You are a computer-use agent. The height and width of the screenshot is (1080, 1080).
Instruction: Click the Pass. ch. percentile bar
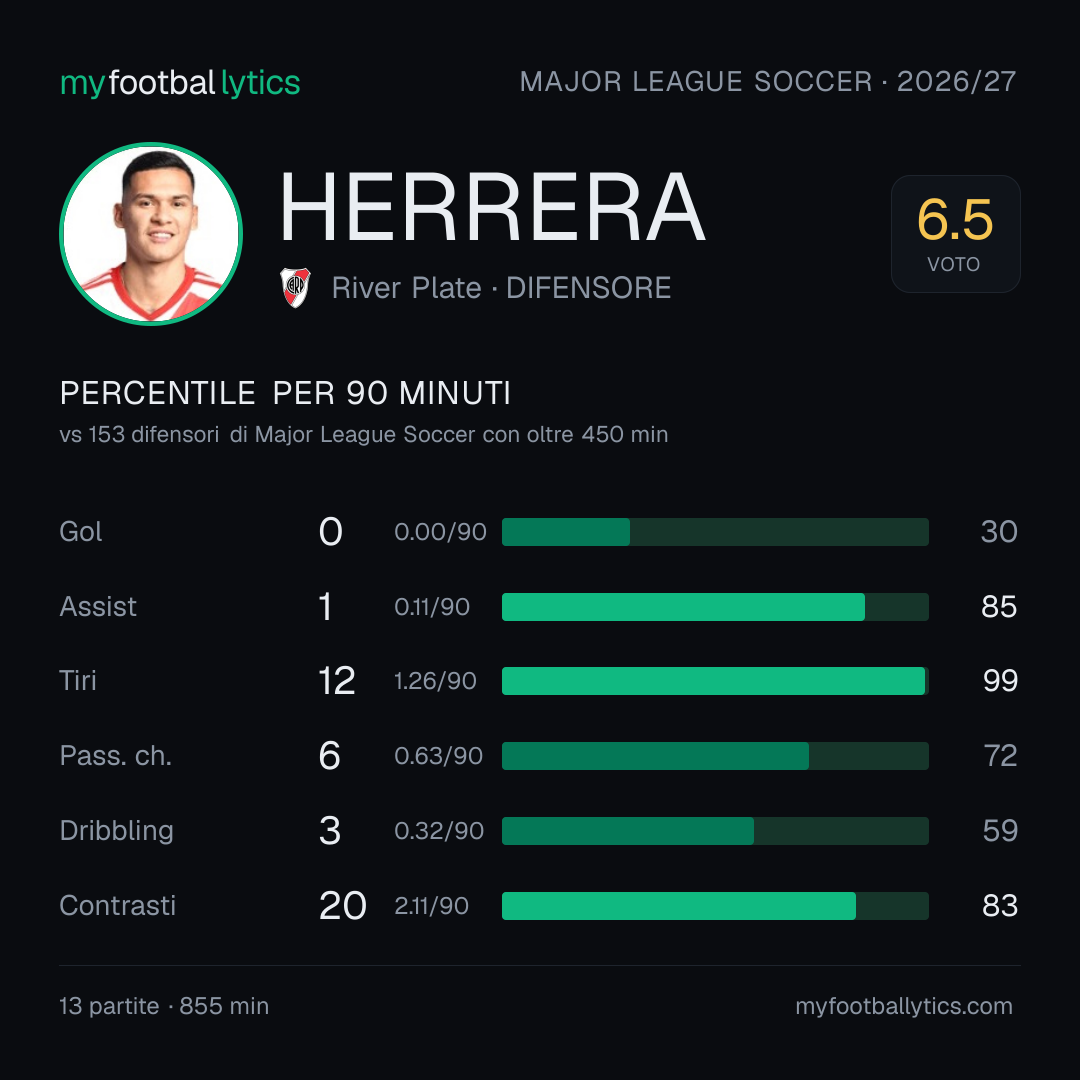(x=715, y=756)
